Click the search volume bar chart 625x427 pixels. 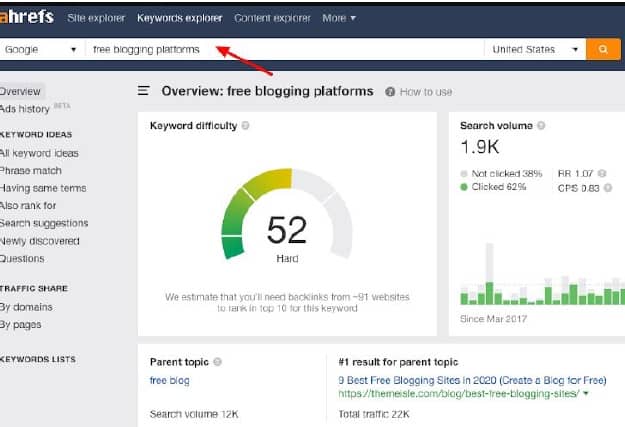click(542, 274)
